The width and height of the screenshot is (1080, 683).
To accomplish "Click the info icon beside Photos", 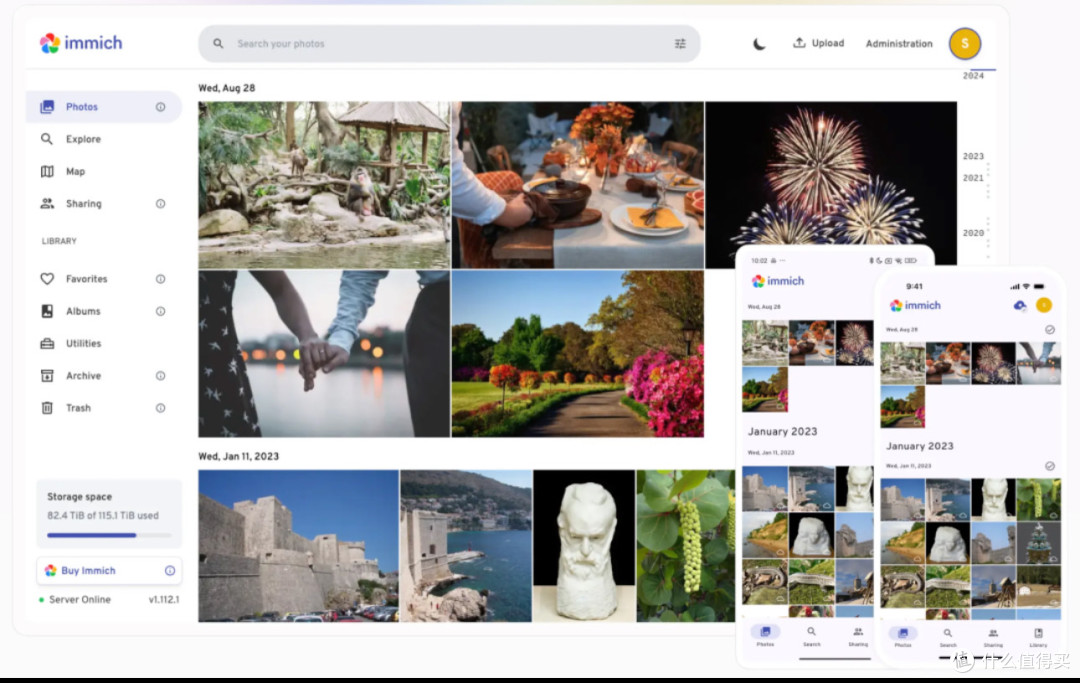I will pyautogui.click(x=160, y=107).
